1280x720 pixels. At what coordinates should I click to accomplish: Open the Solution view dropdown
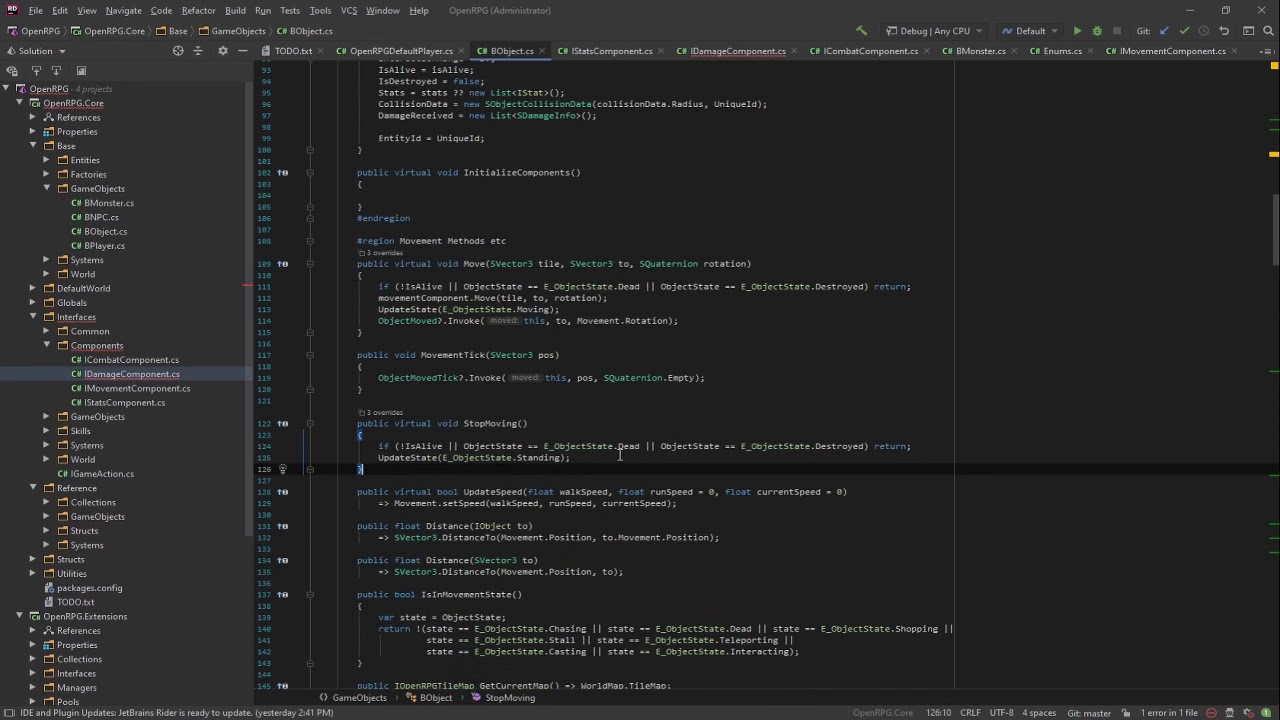coord(36,51)
